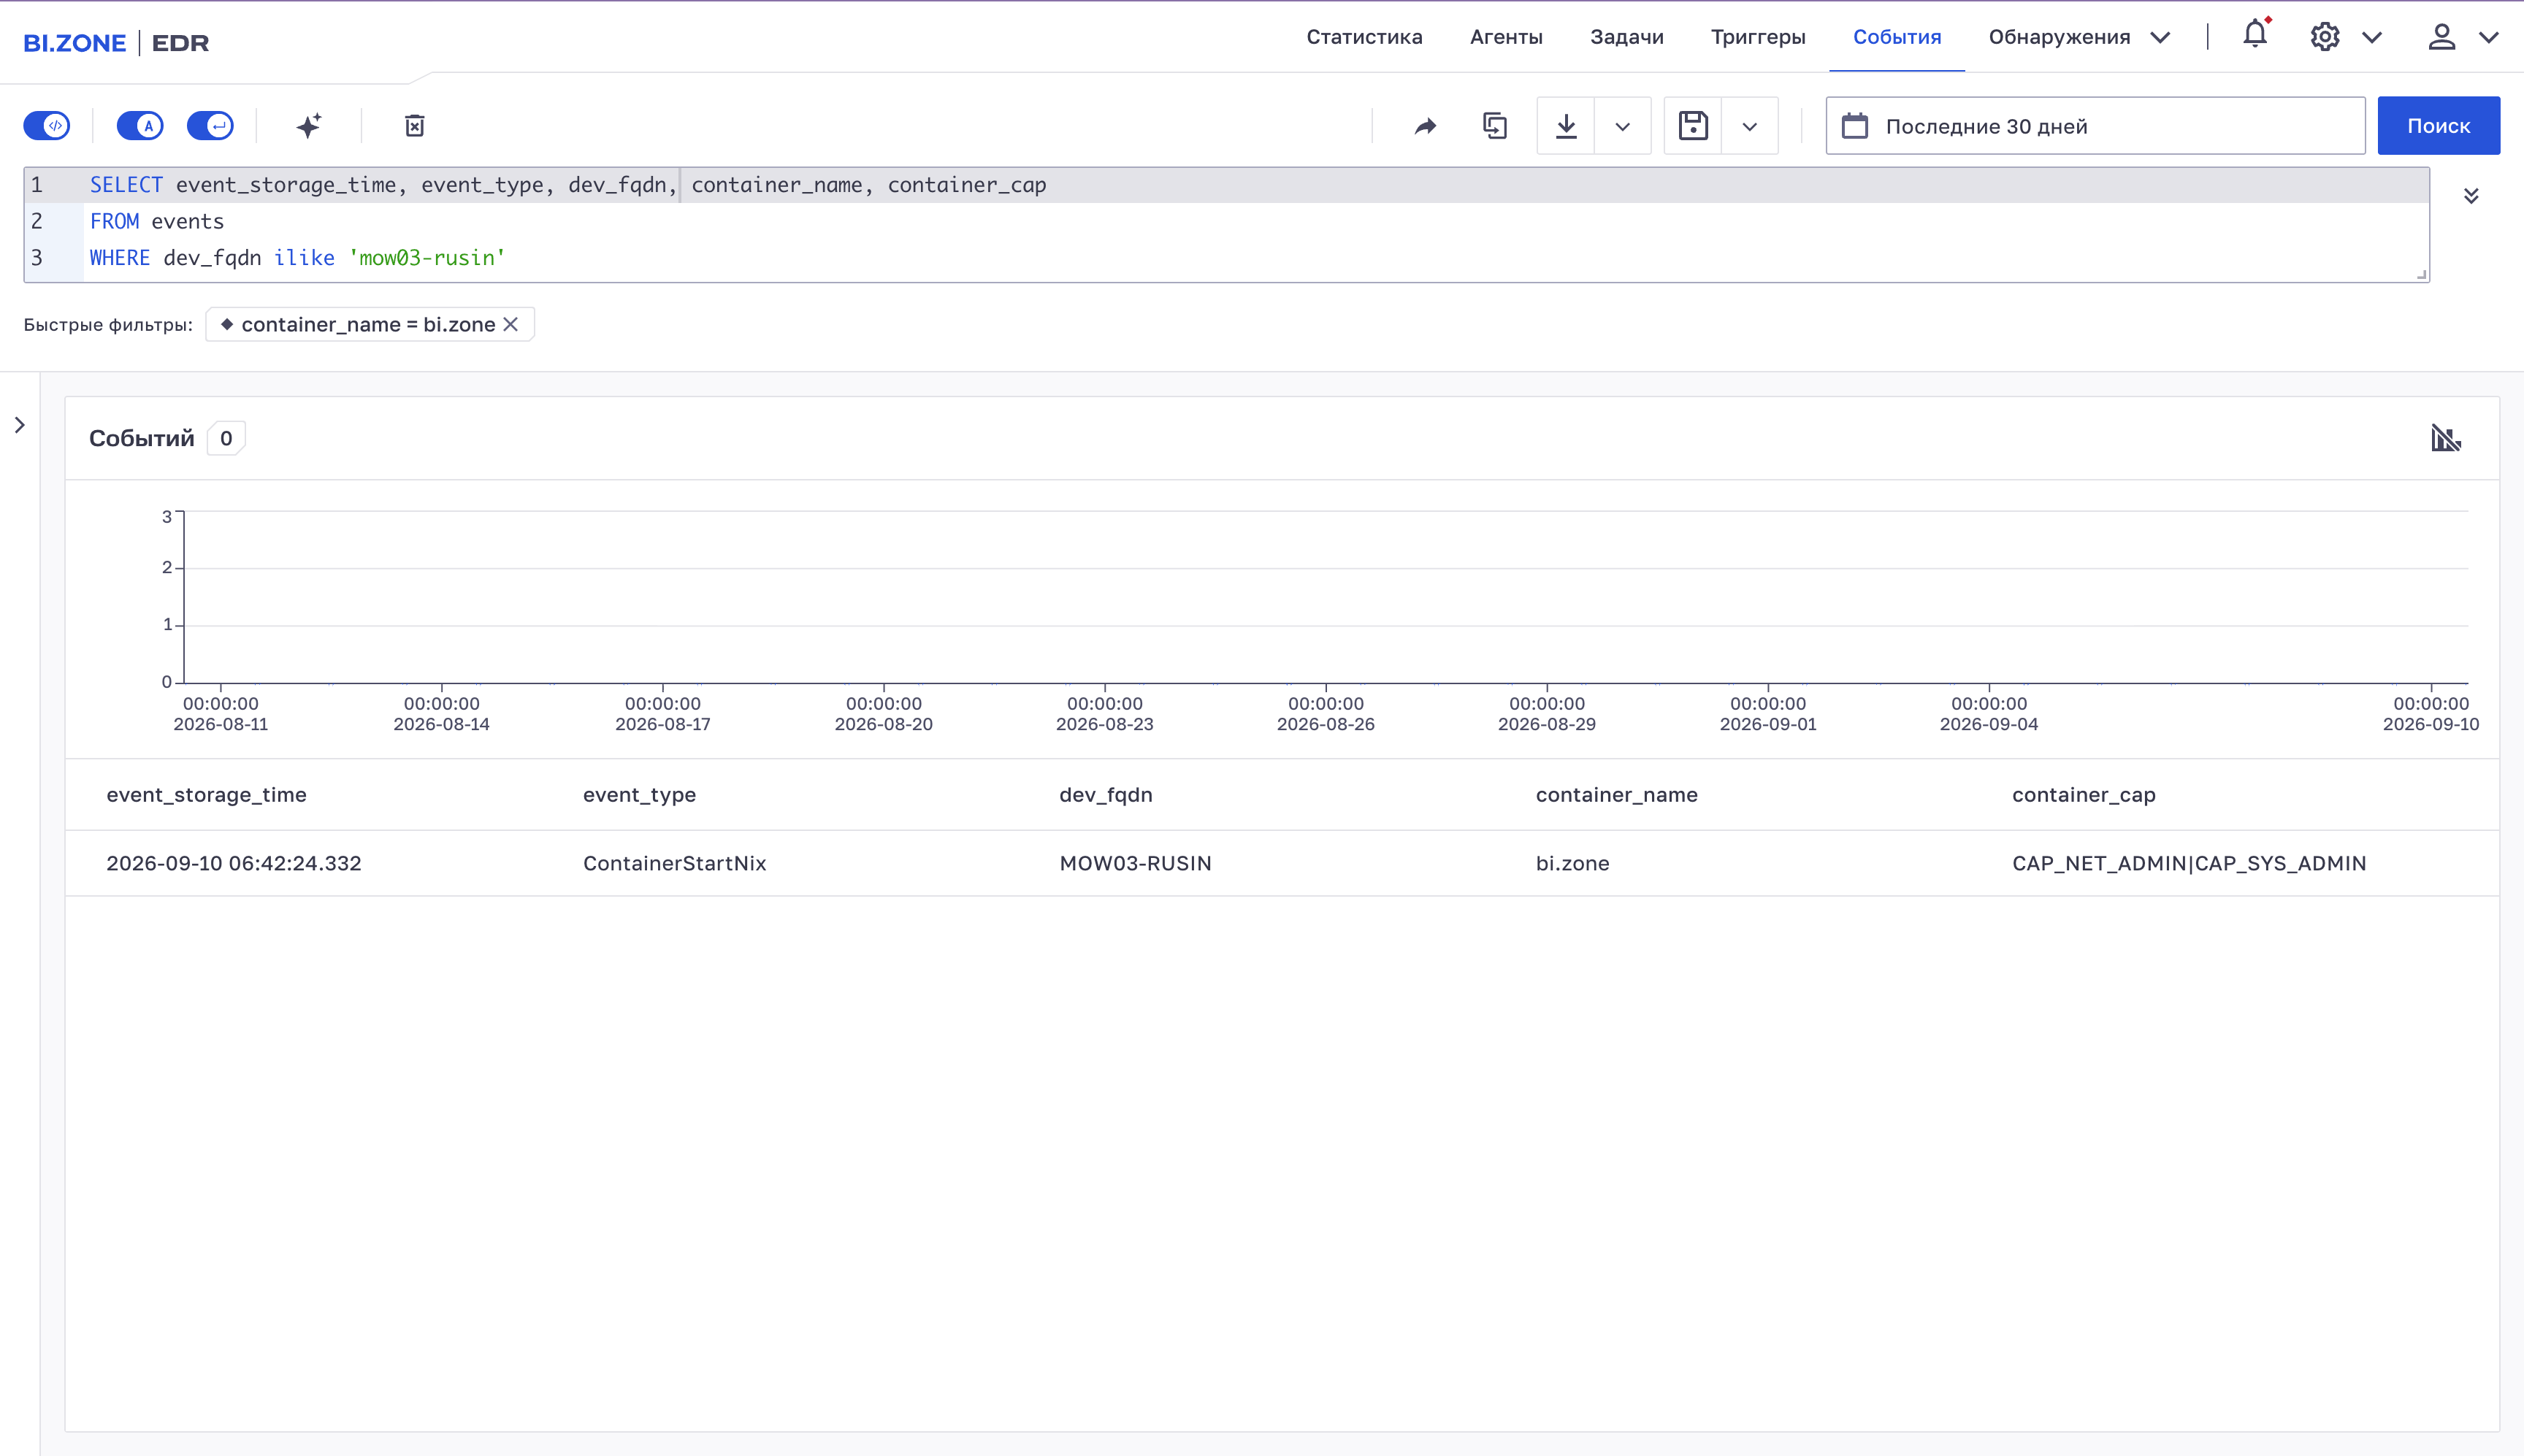Viewport: 2524px width, 1456px height.
Task: Open the download options dropdown arrow
Action: point(1623,126)
